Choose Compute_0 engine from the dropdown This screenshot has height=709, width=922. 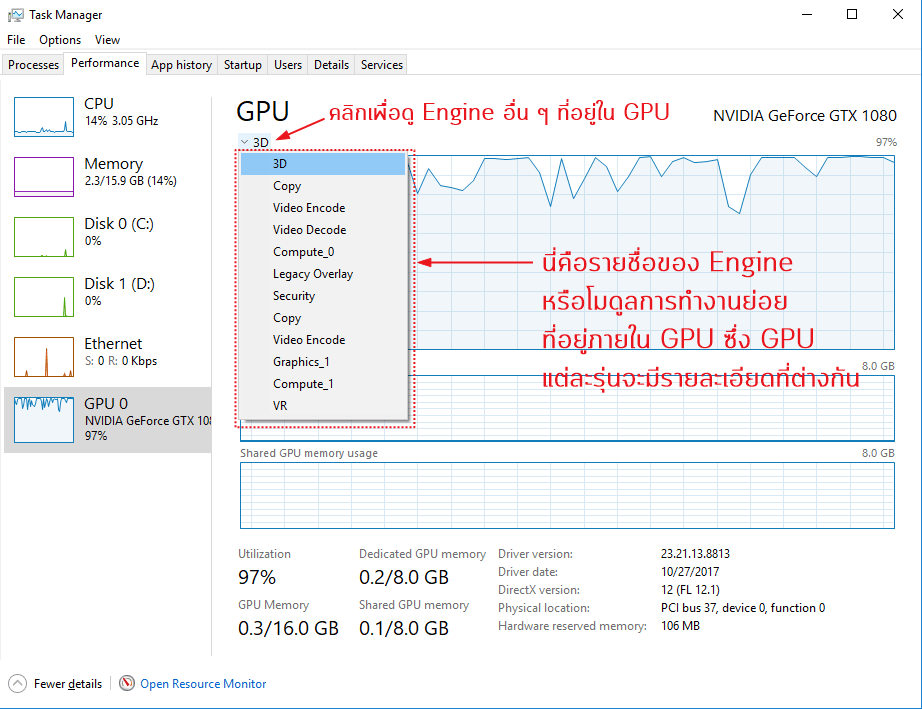pyautogui.click(x=304, y=251)
